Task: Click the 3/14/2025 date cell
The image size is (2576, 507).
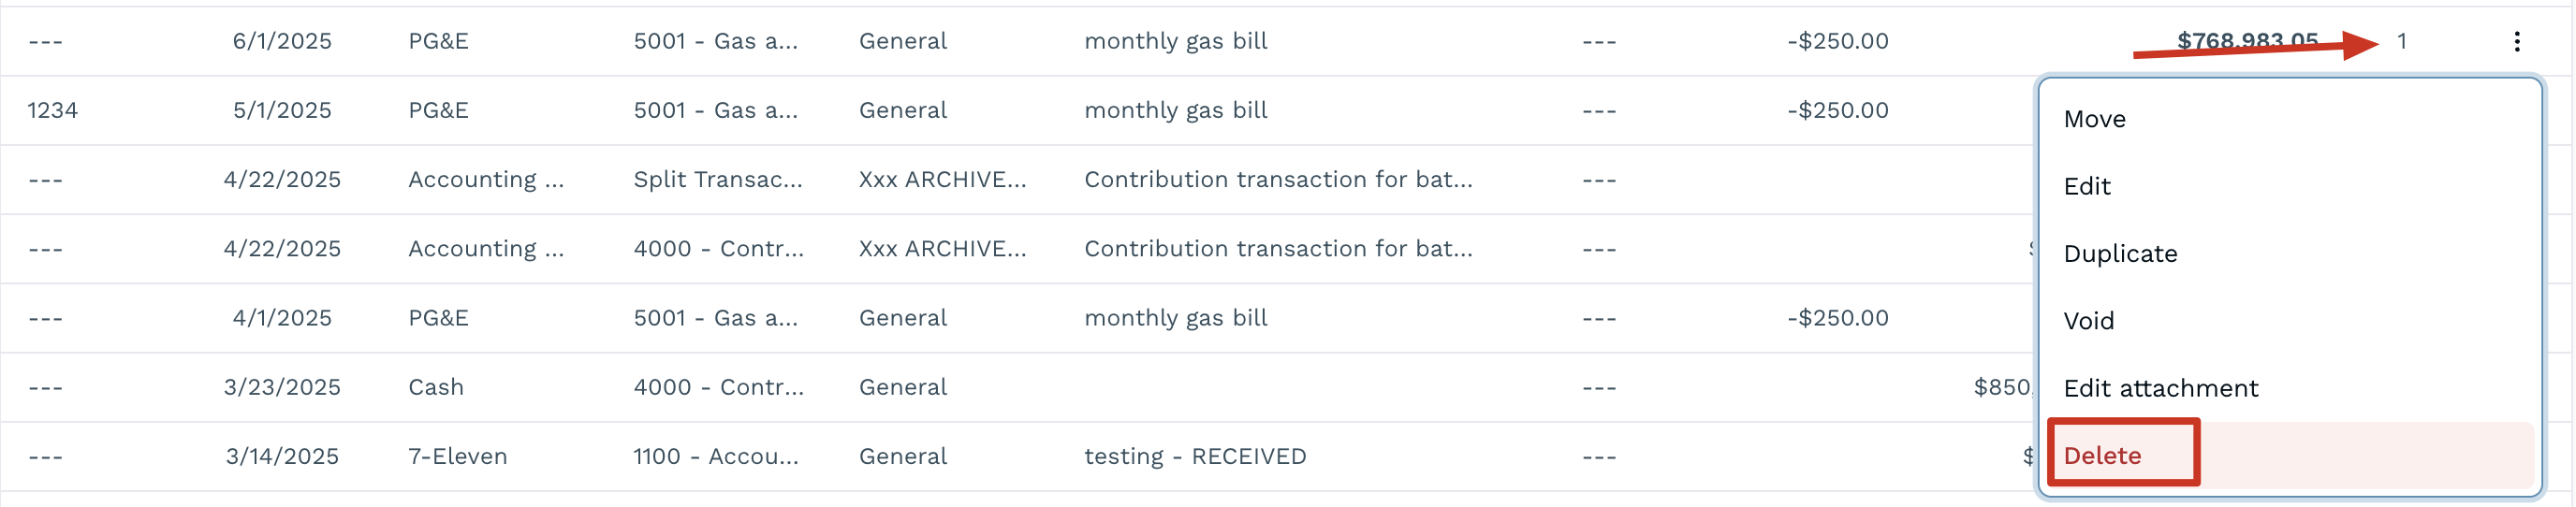Action: tap(282, 456)
